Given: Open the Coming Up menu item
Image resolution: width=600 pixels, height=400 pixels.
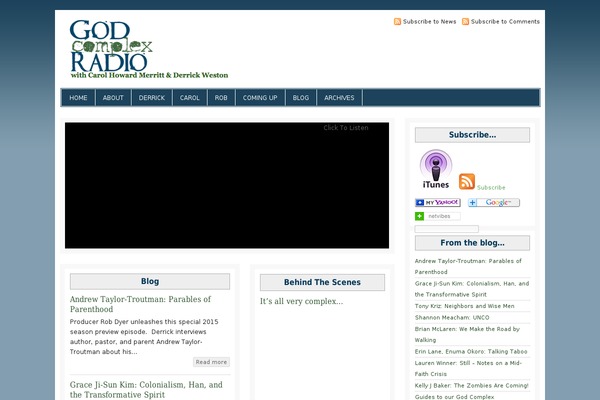Looking at the screenshot, I should coord(260,98).
